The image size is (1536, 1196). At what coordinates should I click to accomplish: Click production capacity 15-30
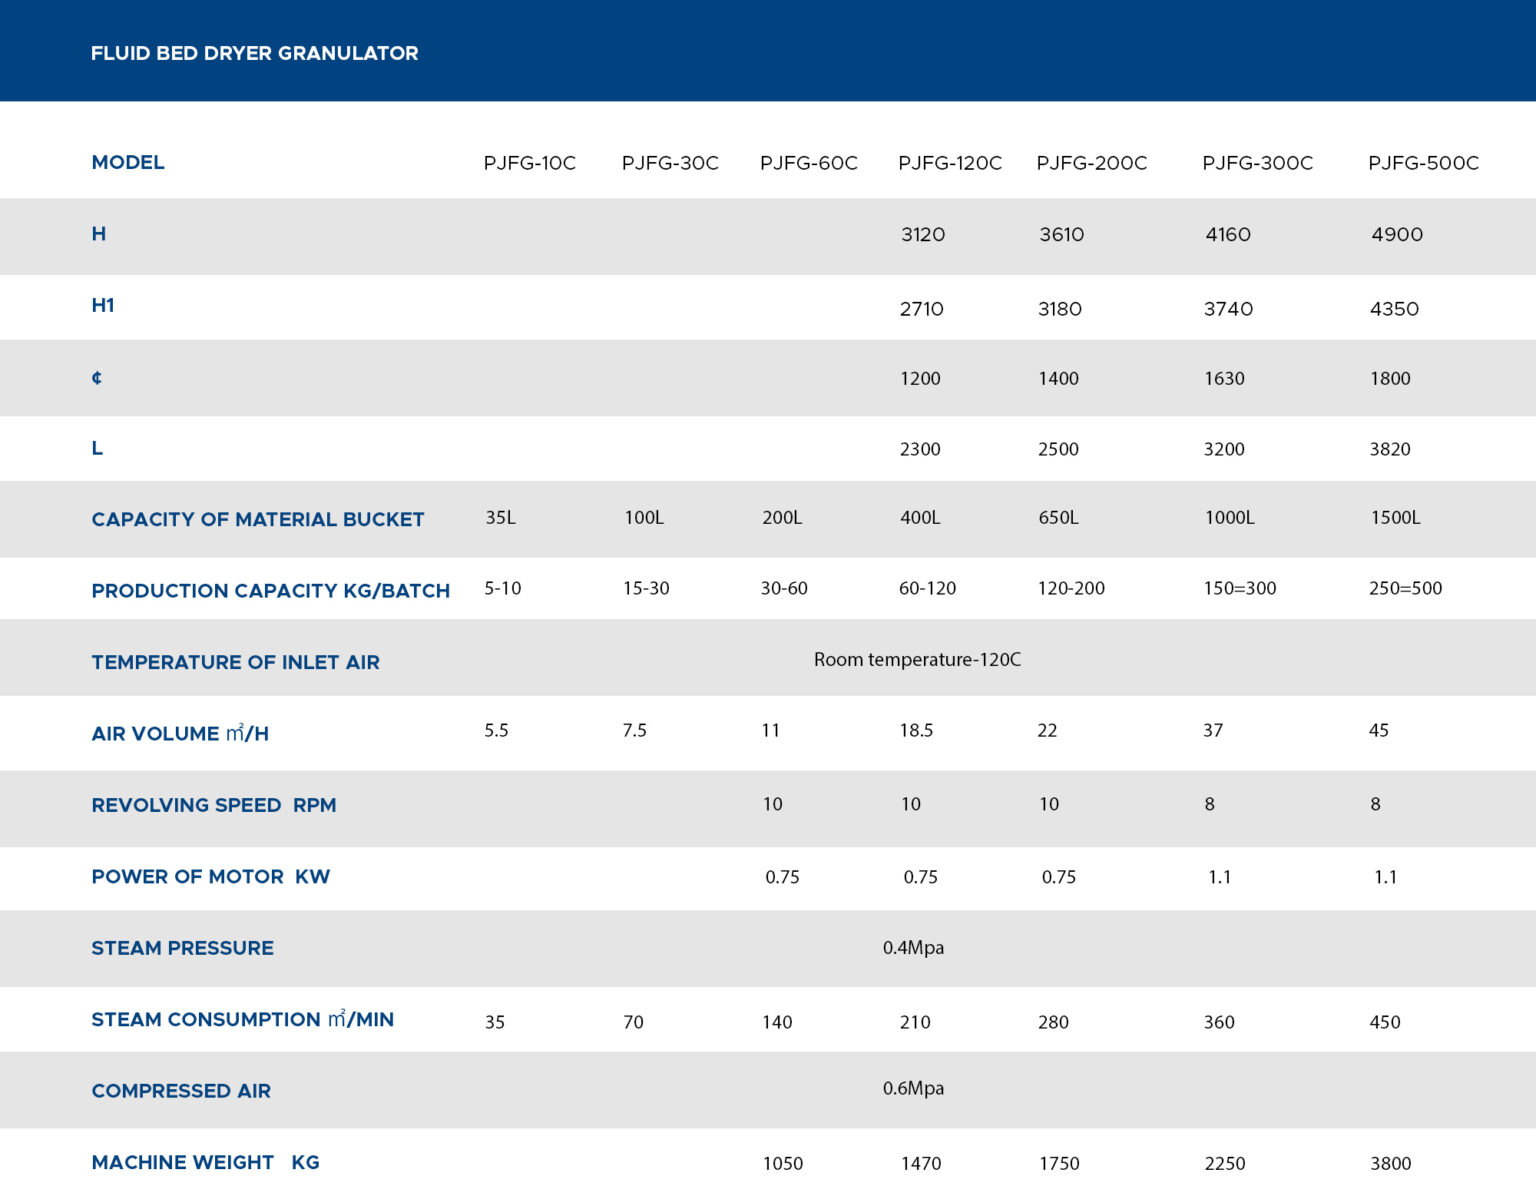pyautogui.click(x=646, y=588)
